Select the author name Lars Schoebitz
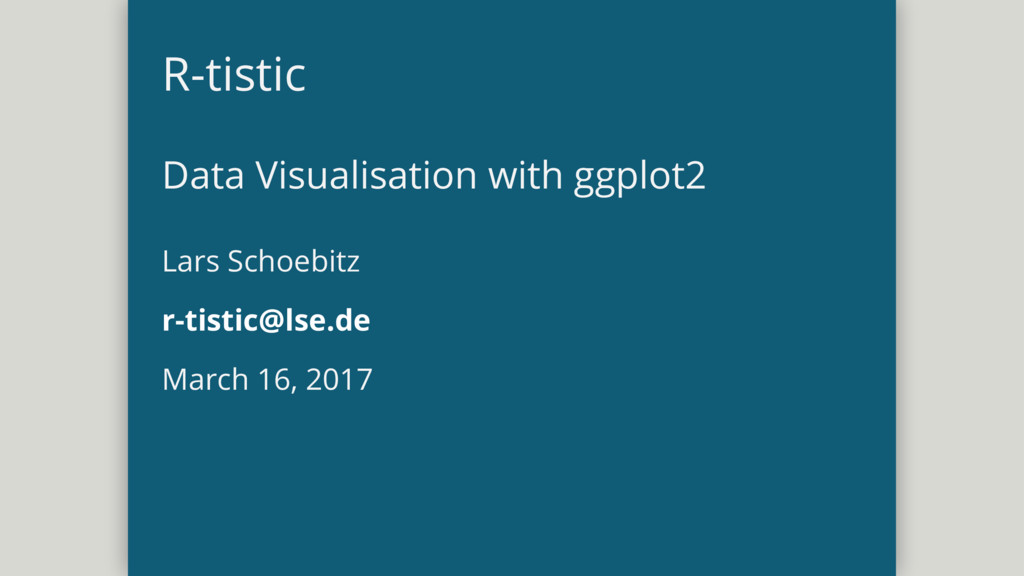1024x576 pixels. [x=261, y=261]
